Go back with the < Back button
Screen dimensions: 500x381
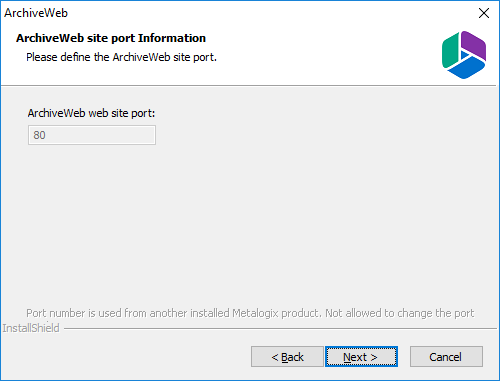pyautogui.click(x=287, y=357)
